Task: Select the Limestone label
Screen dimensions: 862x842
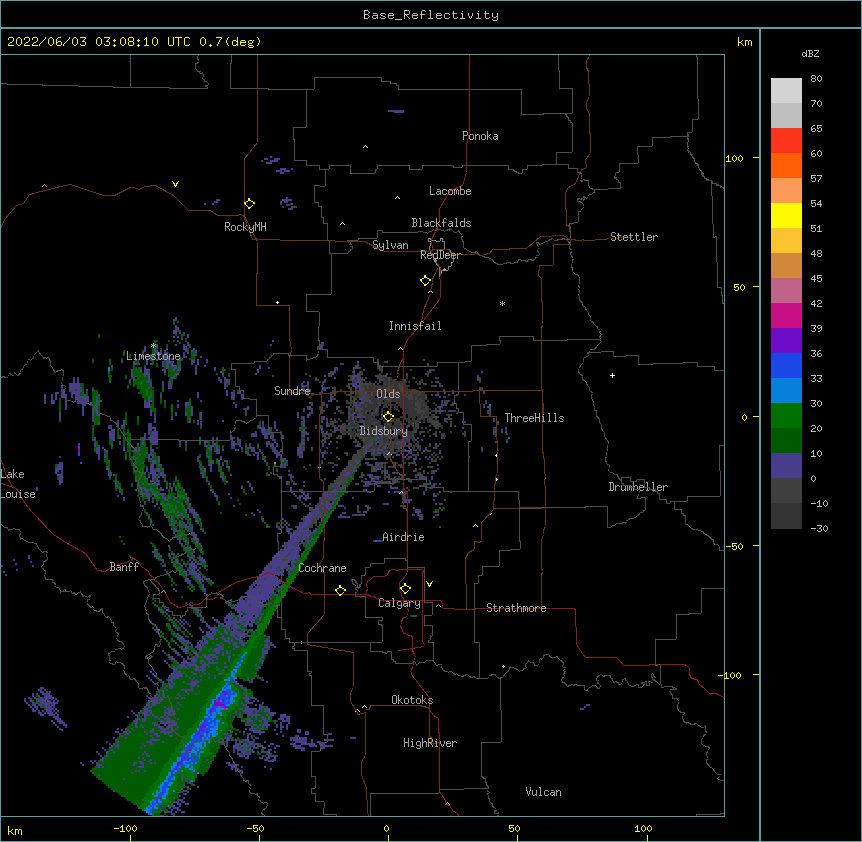Action: [153, 356]
